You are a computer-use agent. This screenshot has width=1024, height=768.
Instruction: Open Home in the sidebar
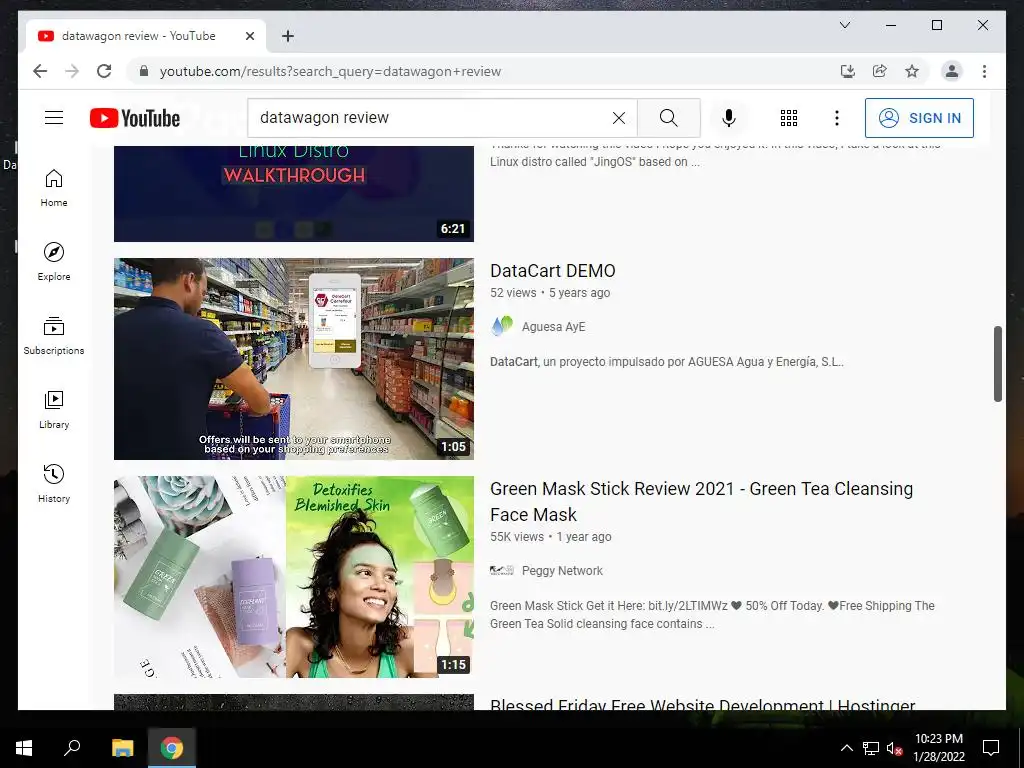(x=54, y=188)
